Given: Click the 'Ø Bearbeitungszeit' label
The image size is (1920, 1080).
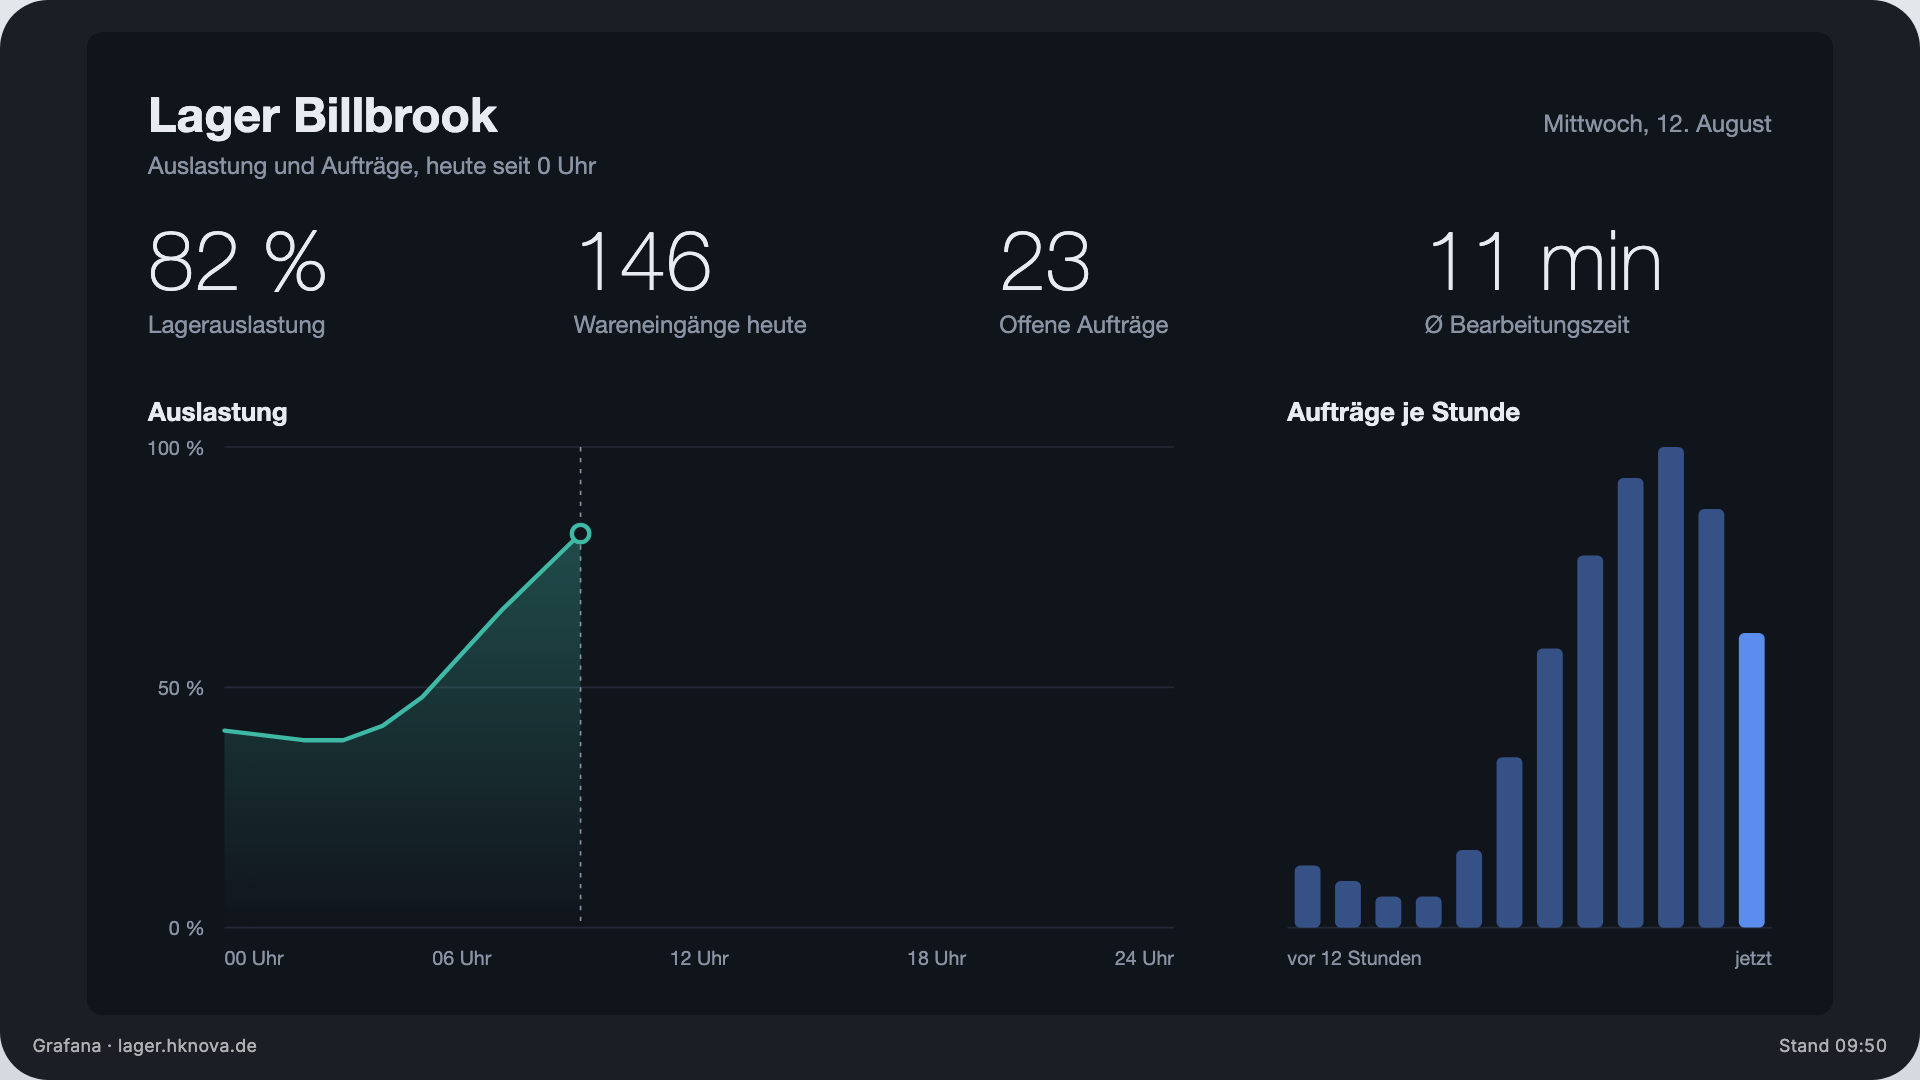Looking at the screenshot, I should (1527, 325).
